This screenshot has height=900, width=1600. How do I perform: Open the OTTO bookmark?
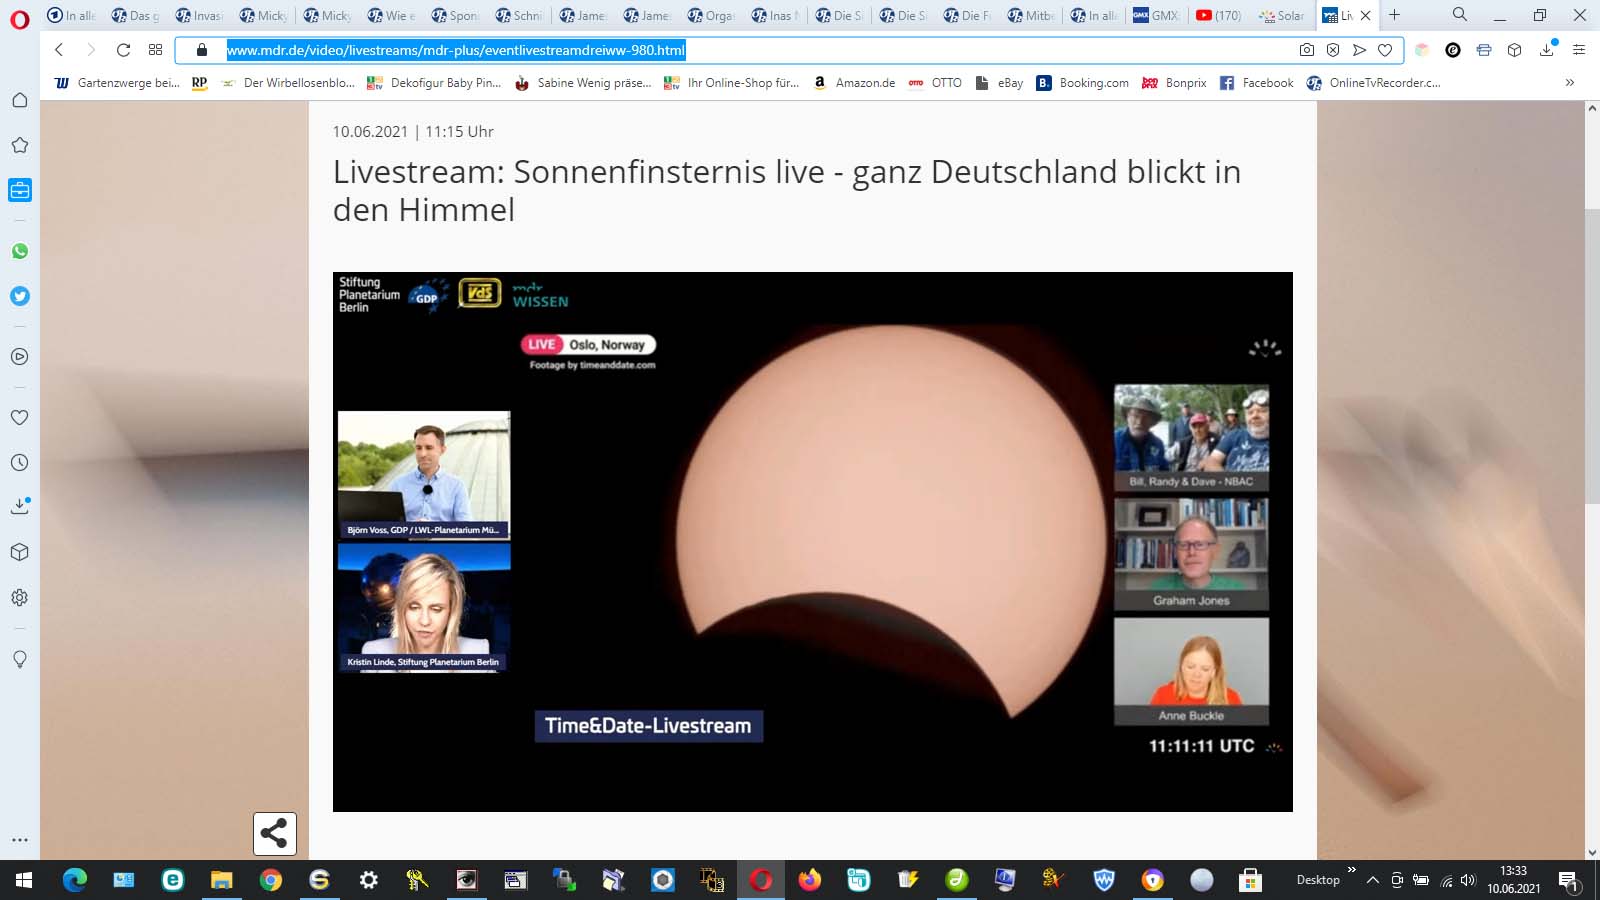[x=935, y=83]
